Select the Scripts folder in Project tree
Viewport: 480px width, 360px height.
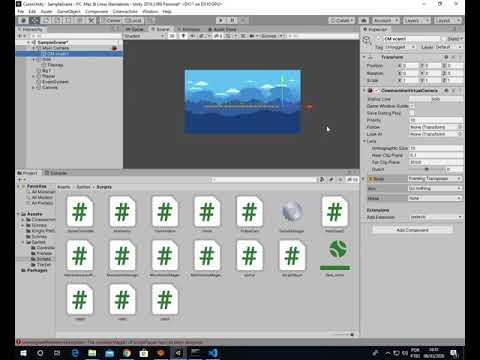tap(43, 259)
